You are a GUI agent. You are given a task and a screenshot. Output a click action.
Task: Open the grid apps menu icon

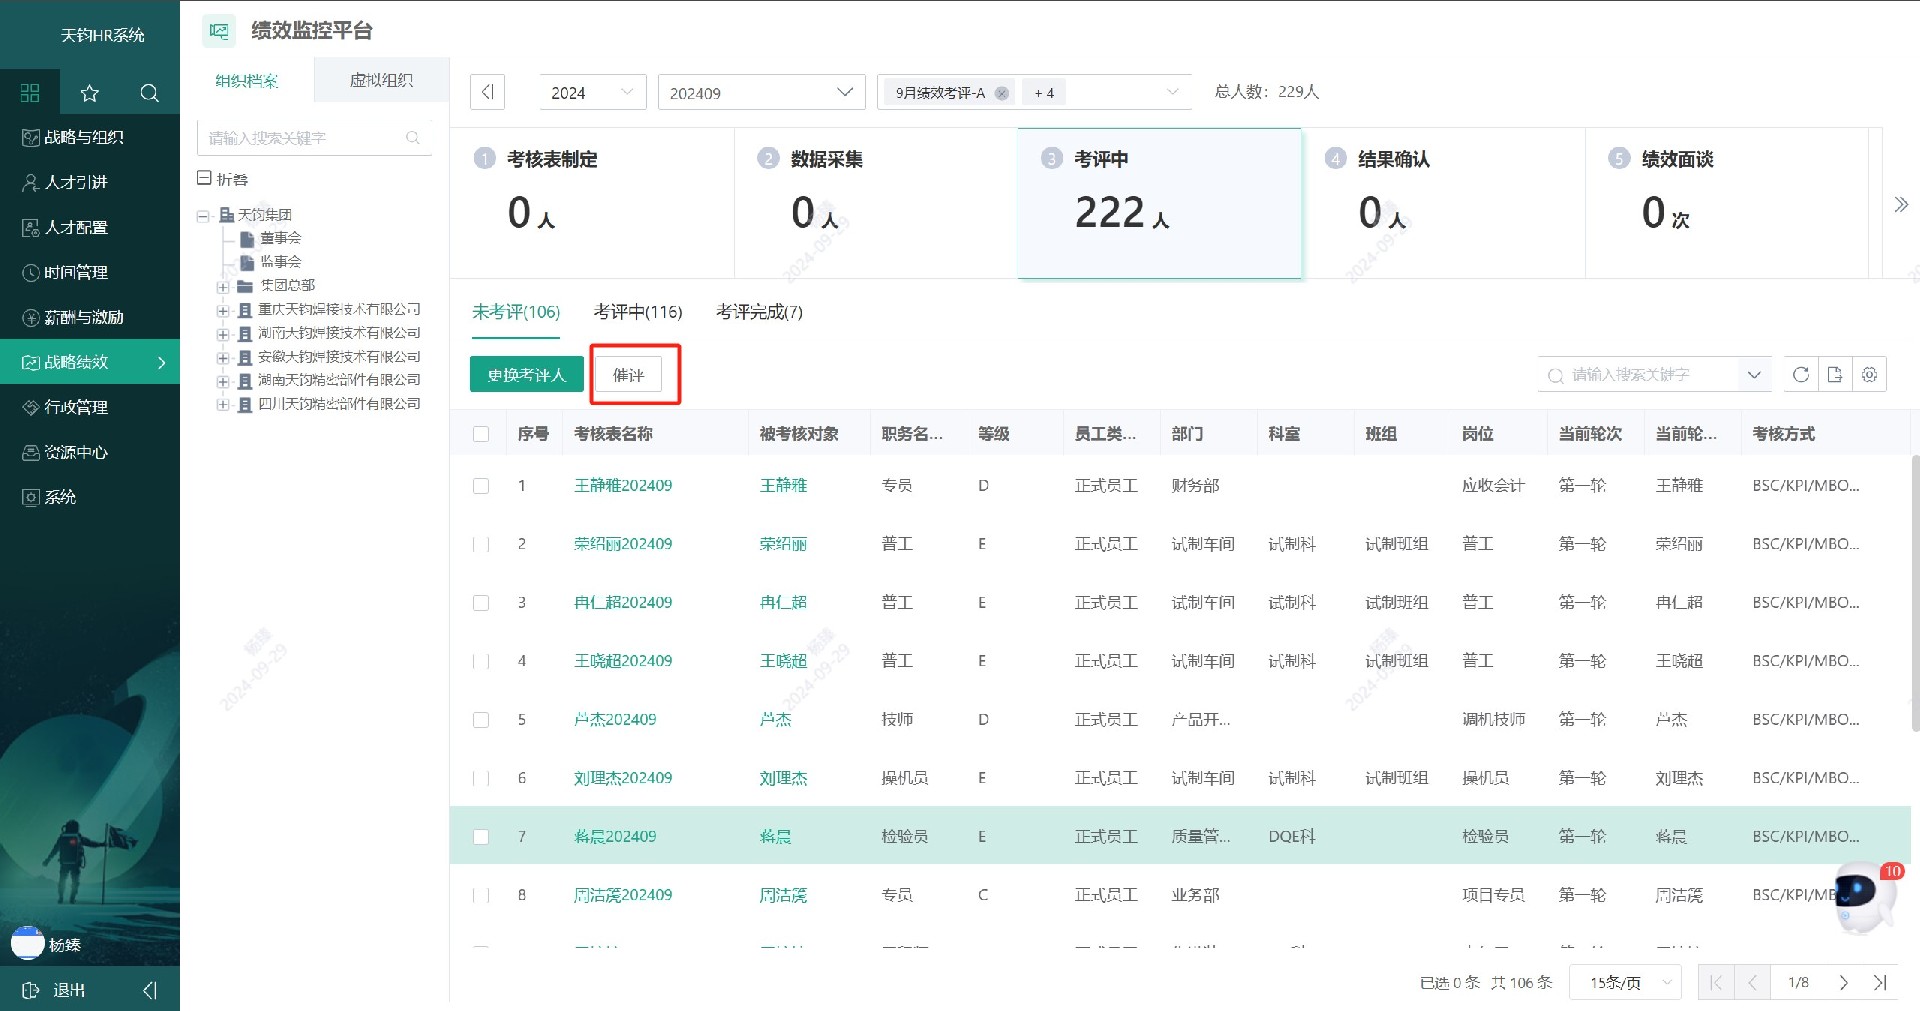click(30, 93)
